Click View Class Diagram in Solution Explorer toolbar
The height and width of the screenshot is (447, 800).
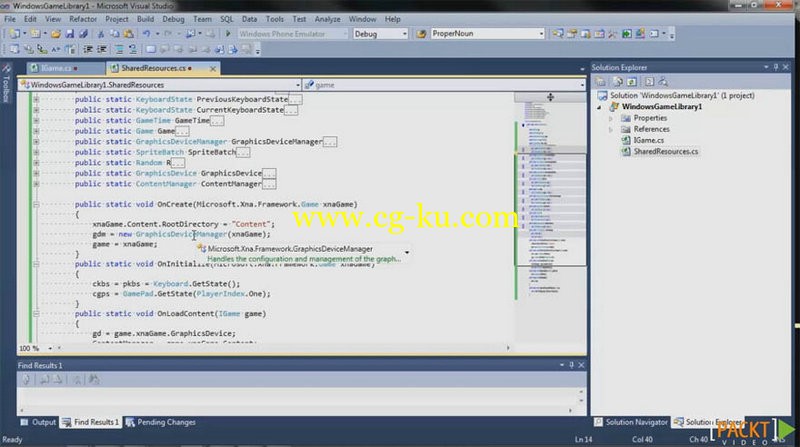click(x=663, y=82)
